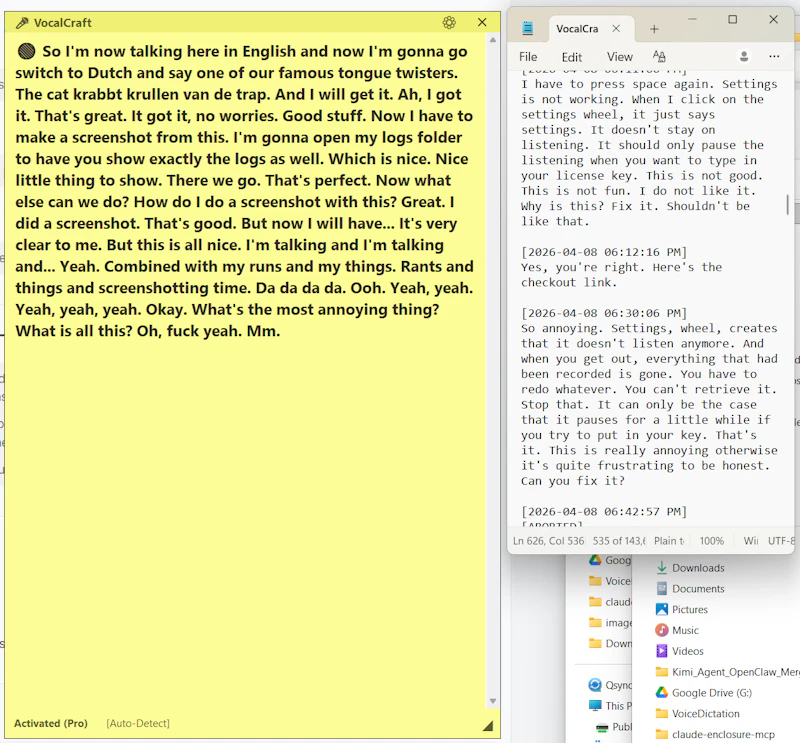Viewport: 800px width, 743px height.
Task: Open Music in File Explorer
Action: [685, 630]
